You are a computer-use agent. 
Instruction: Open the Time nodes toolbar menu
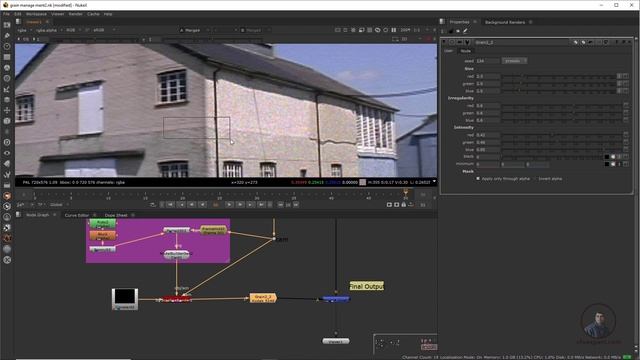point(7,46)
